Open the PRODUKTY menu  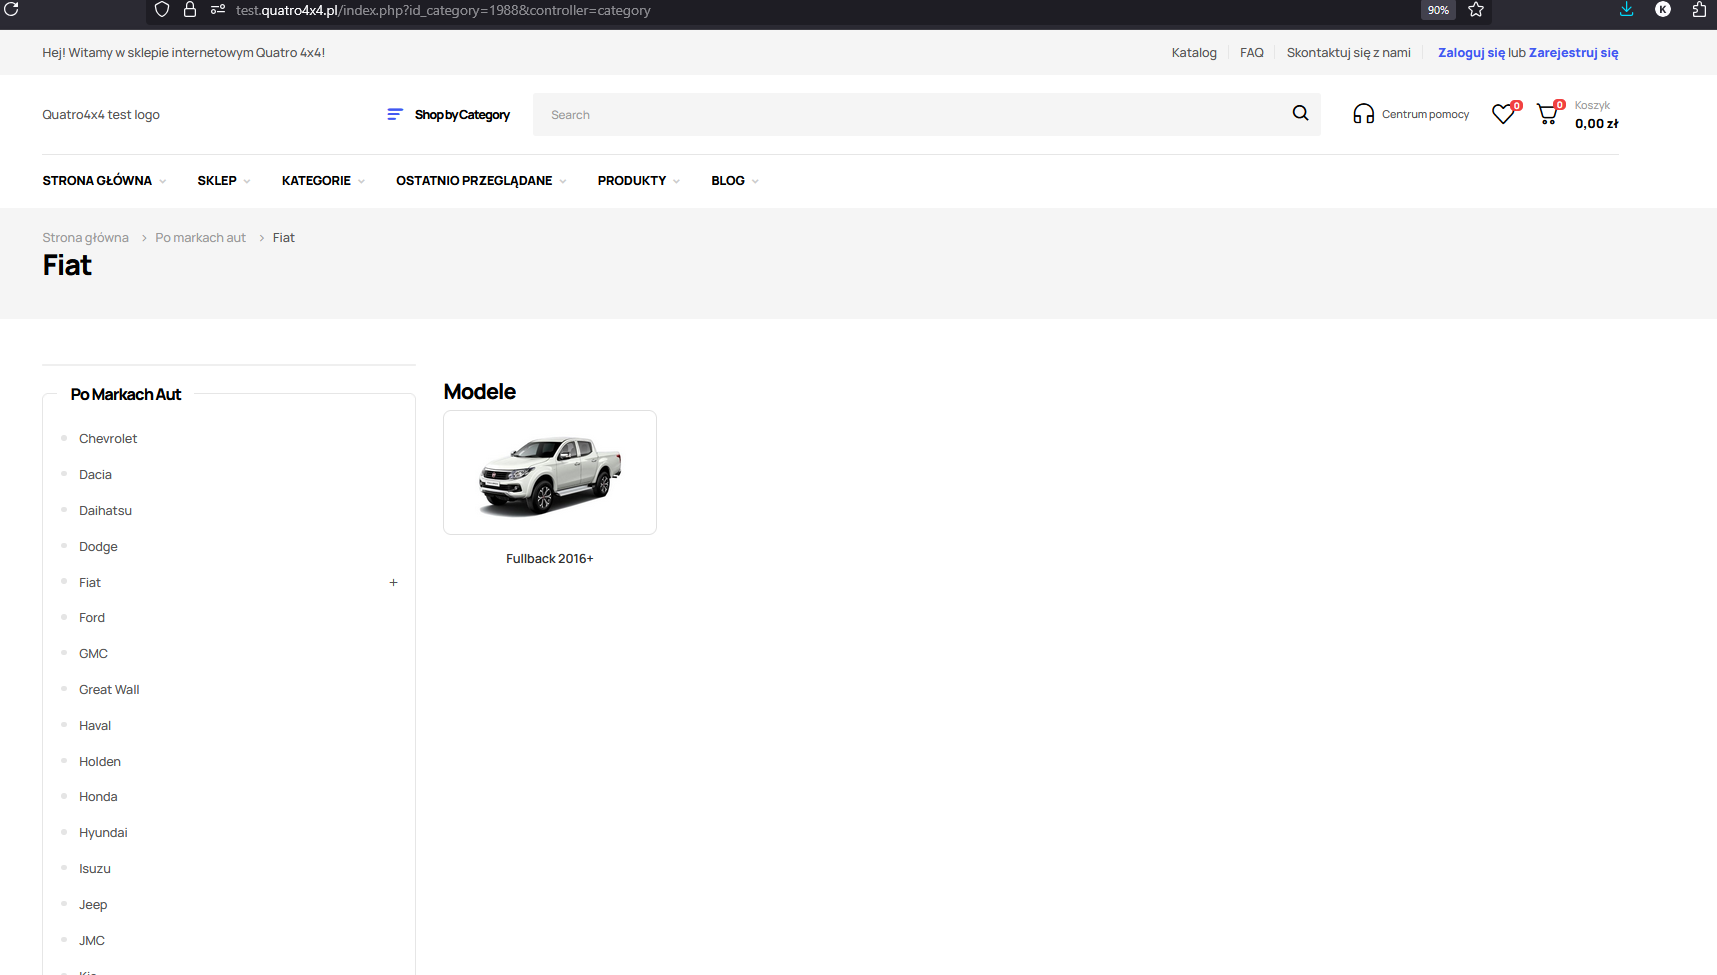click(x=632, y=181)
